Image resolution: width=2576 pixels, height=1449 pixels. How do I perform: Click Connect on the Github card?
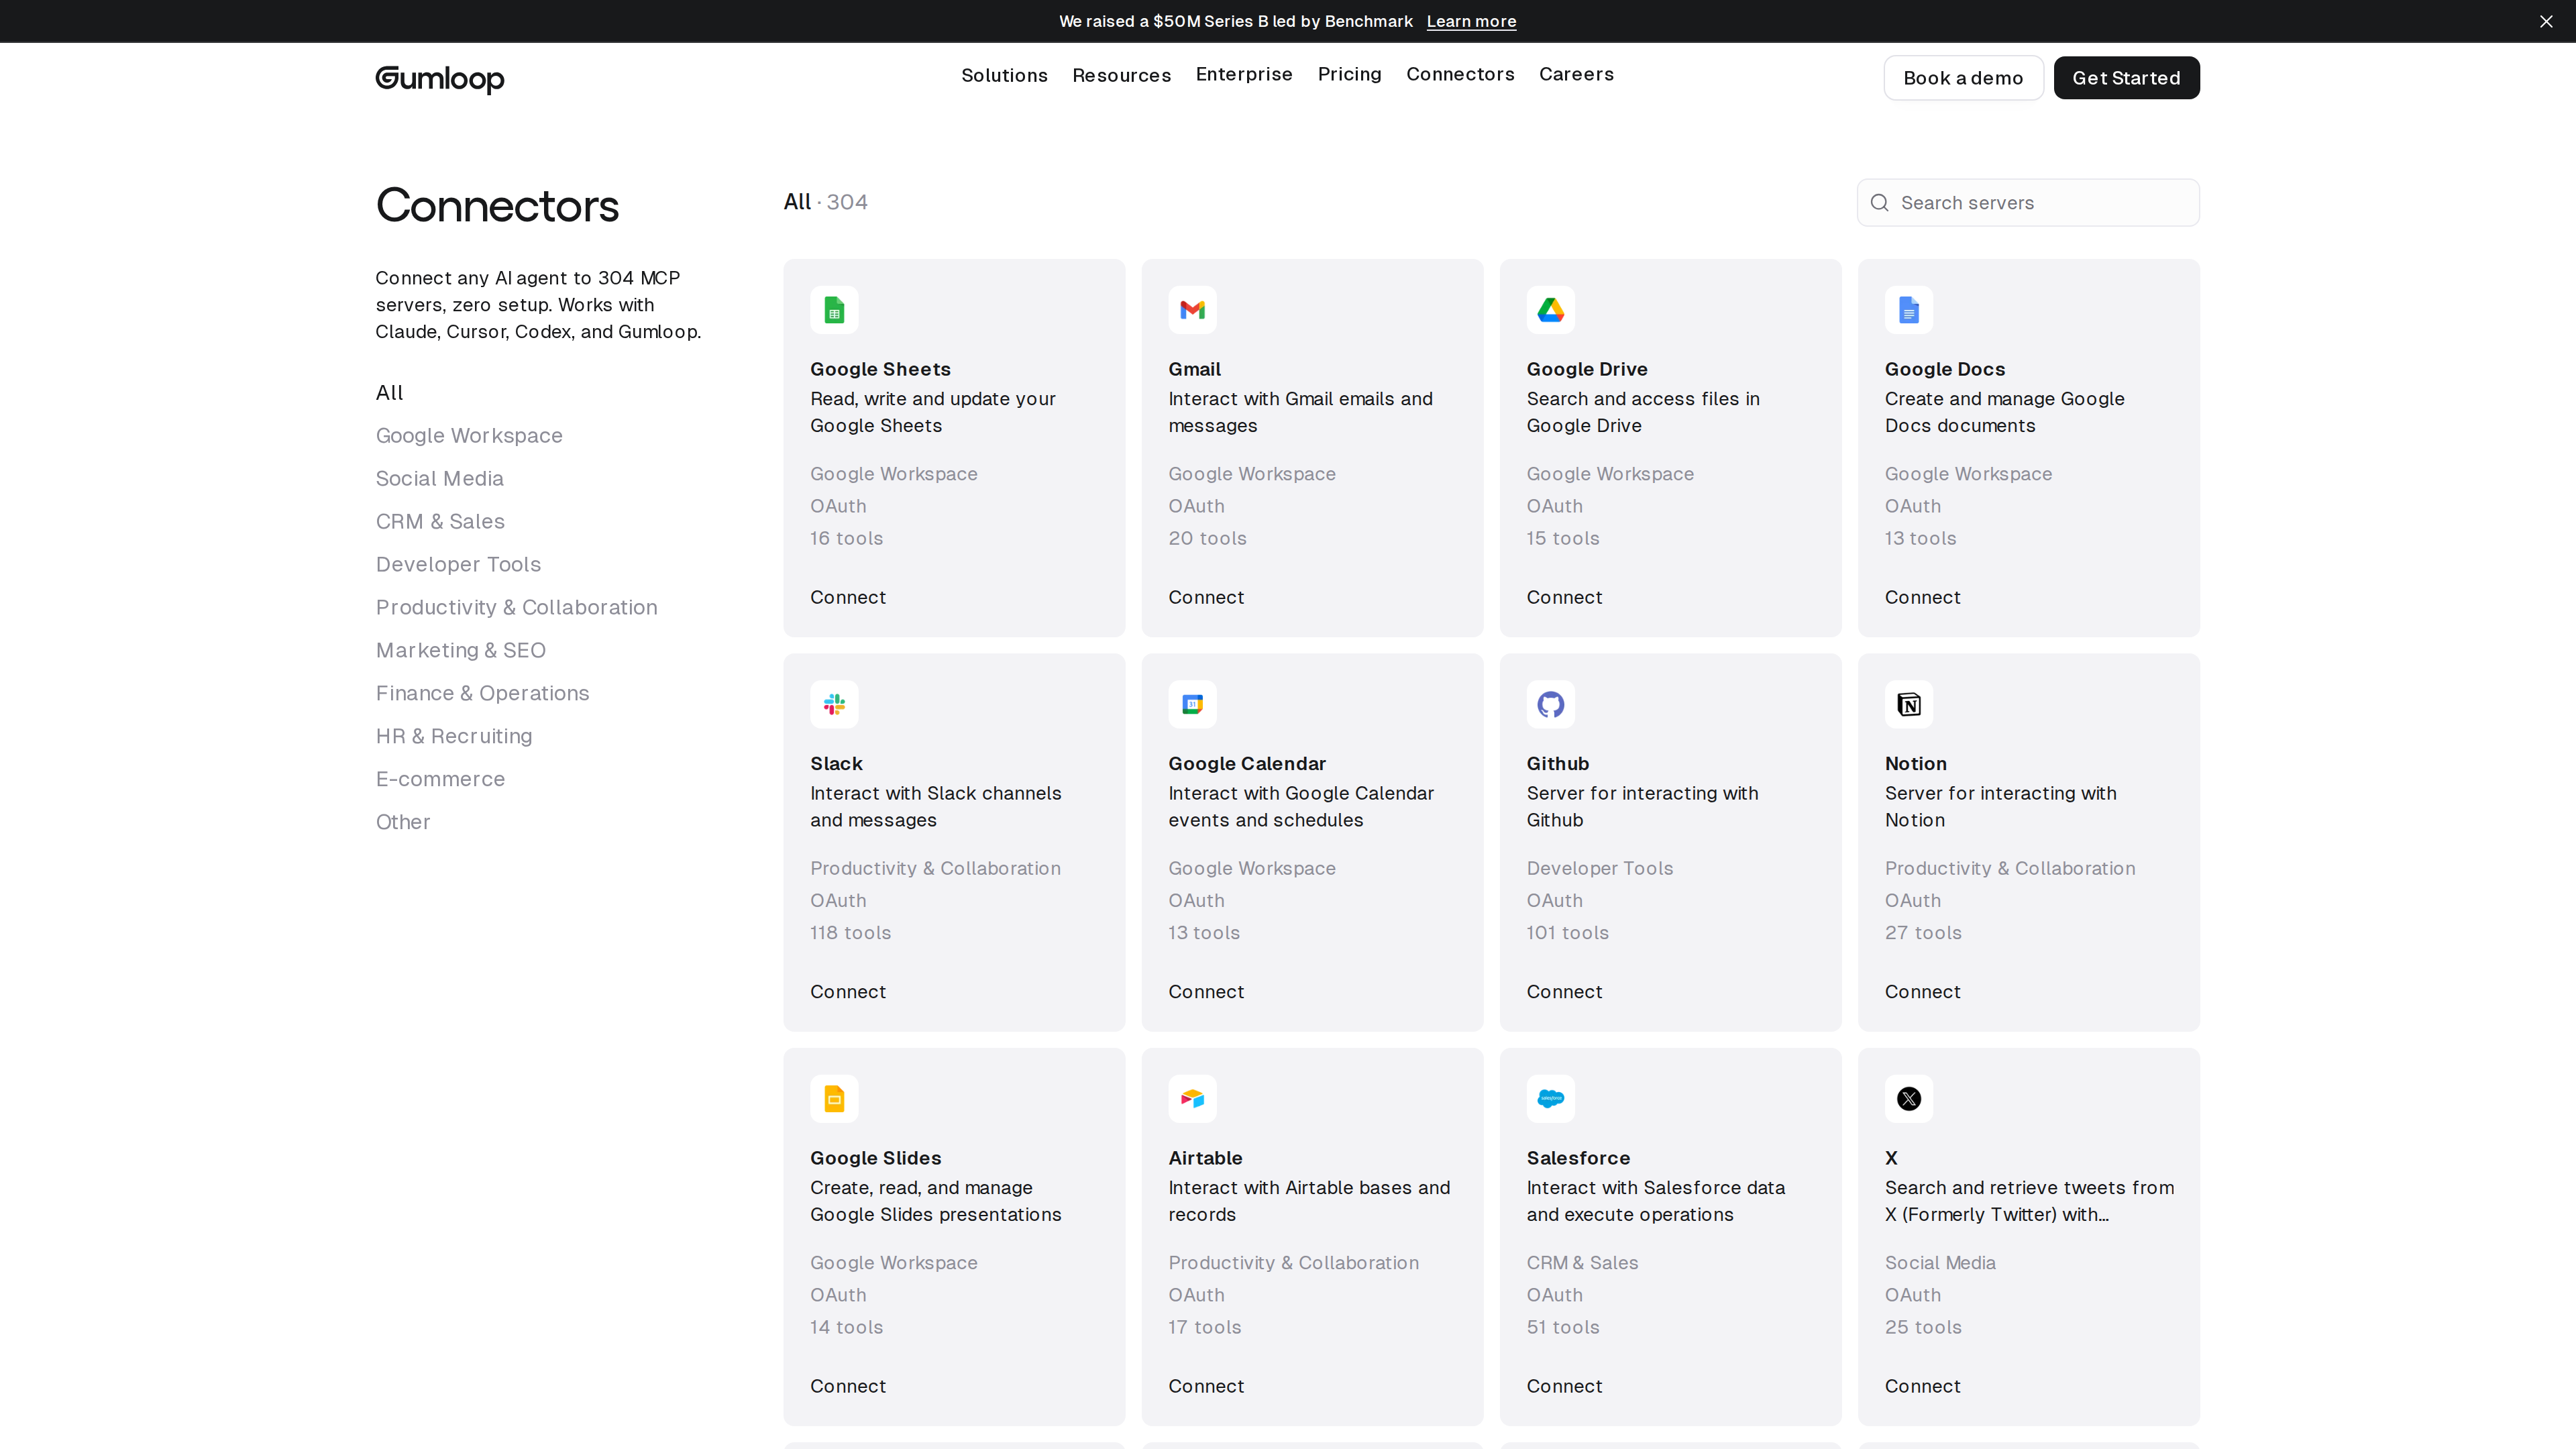pyautogui.click(x=1564, y=992)
